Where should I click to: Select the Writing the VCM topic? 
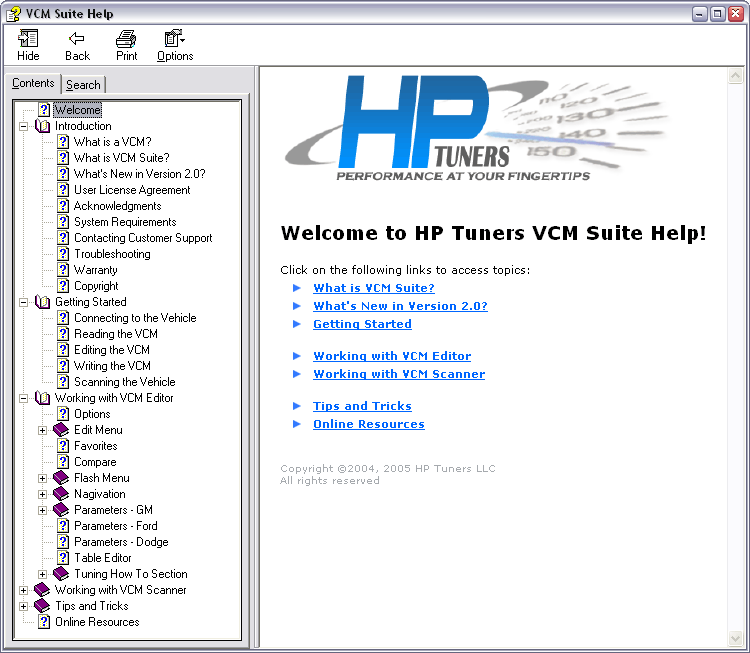tap(112, 366)
